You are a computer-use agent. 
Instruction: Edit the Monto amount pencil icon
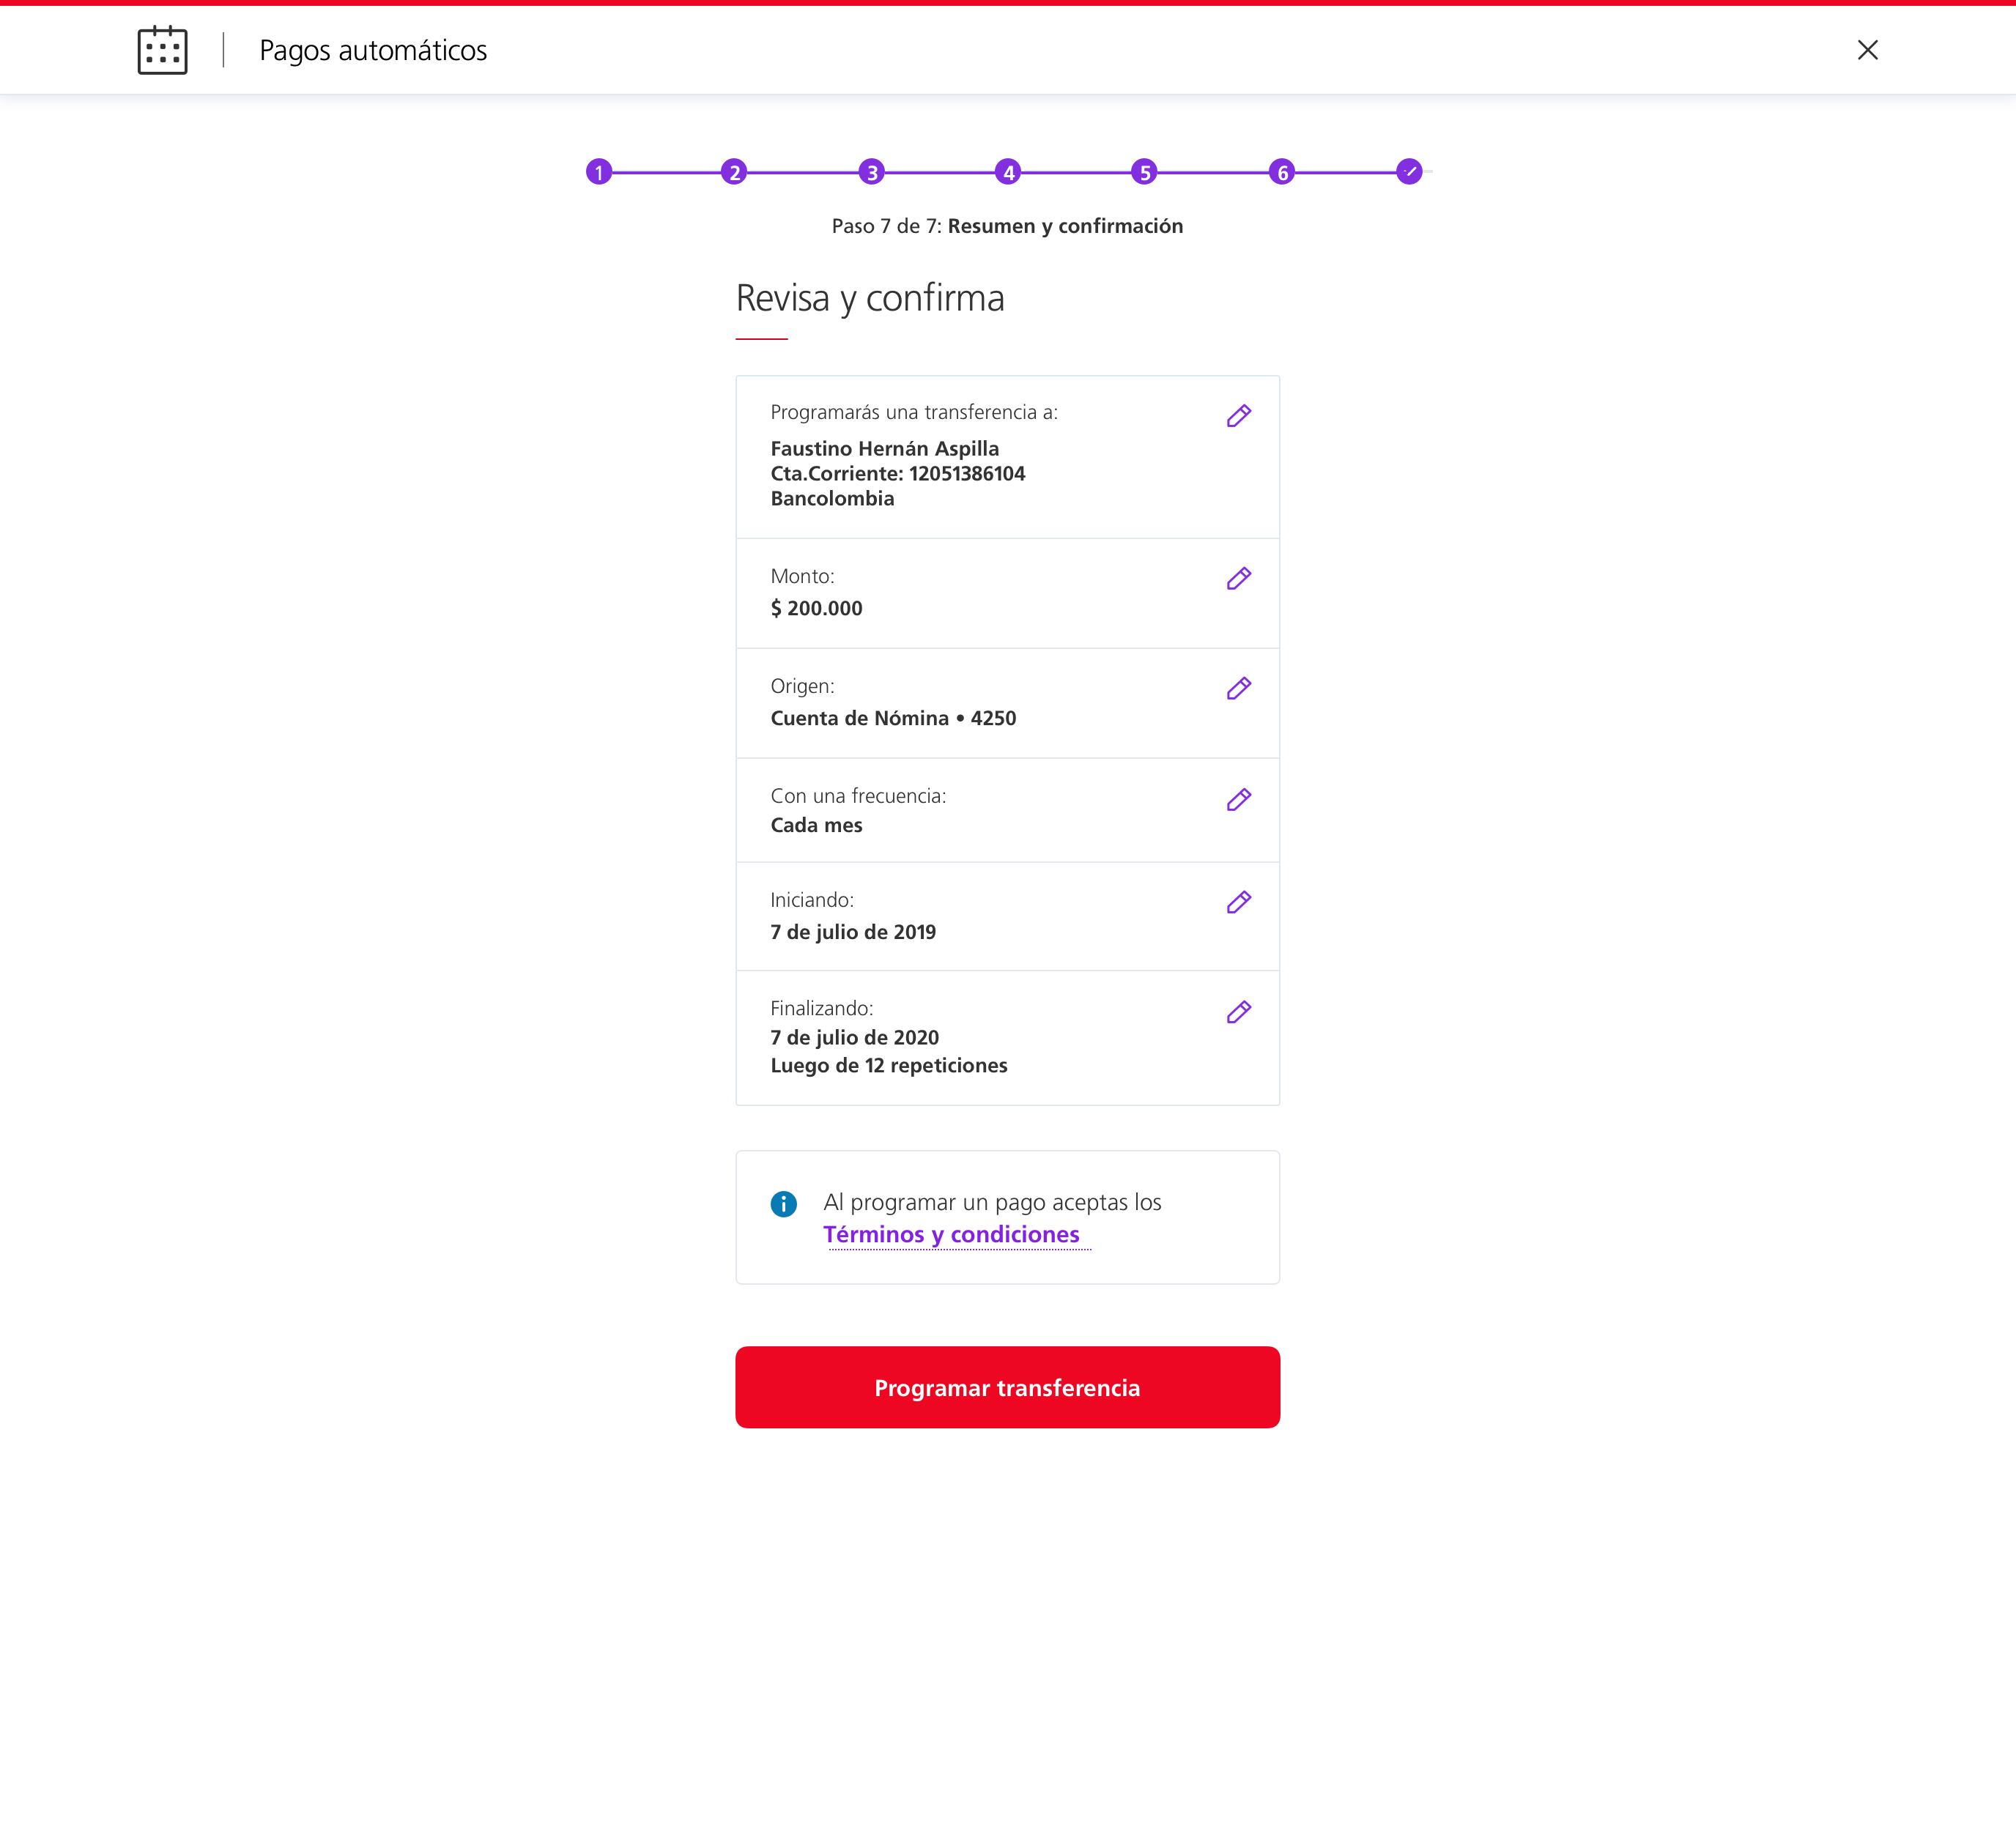click(1238, 579)
